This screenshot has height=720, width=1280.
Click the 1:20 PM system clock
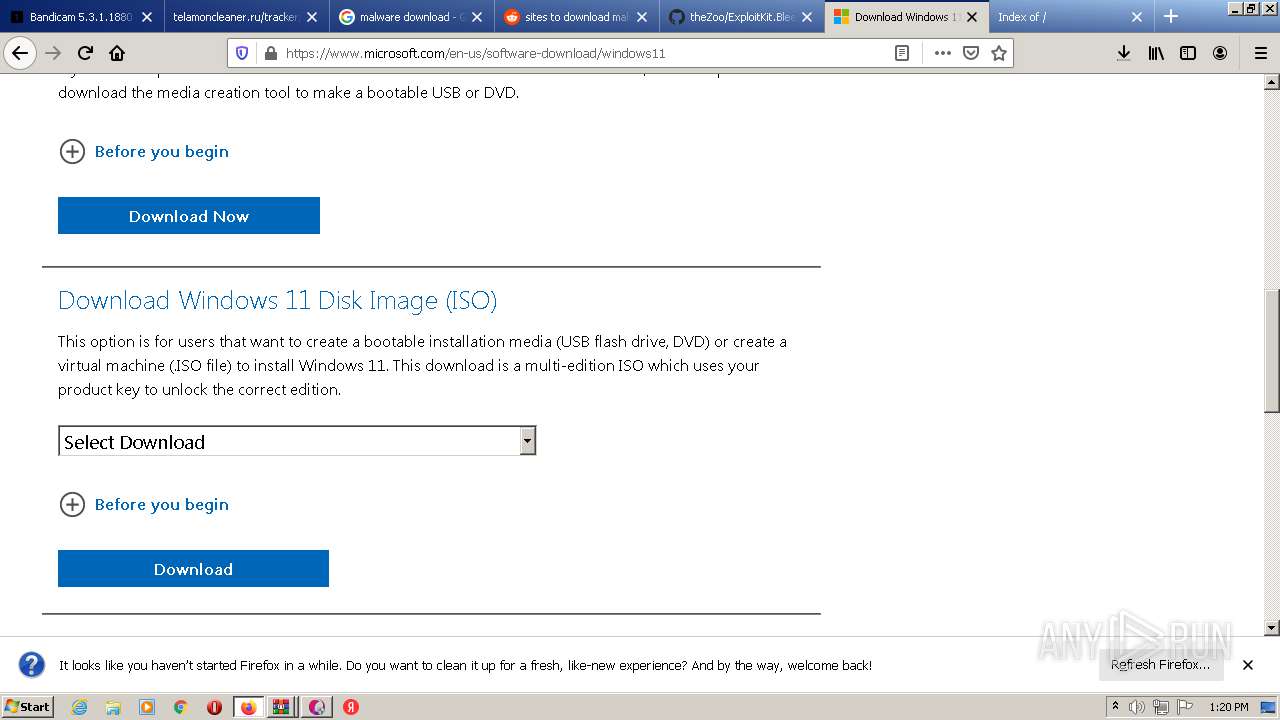coord(1229,707)
